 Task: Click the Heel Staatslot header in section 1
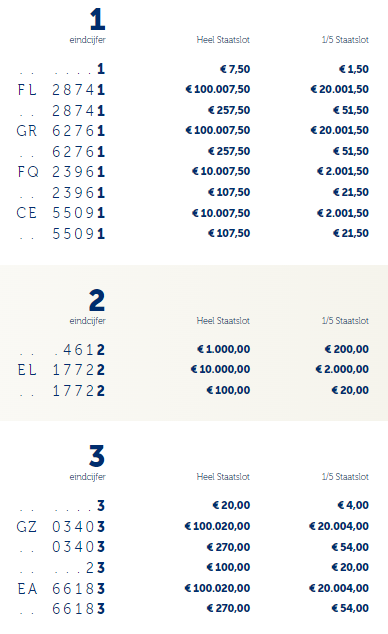(x=223, y=40)
